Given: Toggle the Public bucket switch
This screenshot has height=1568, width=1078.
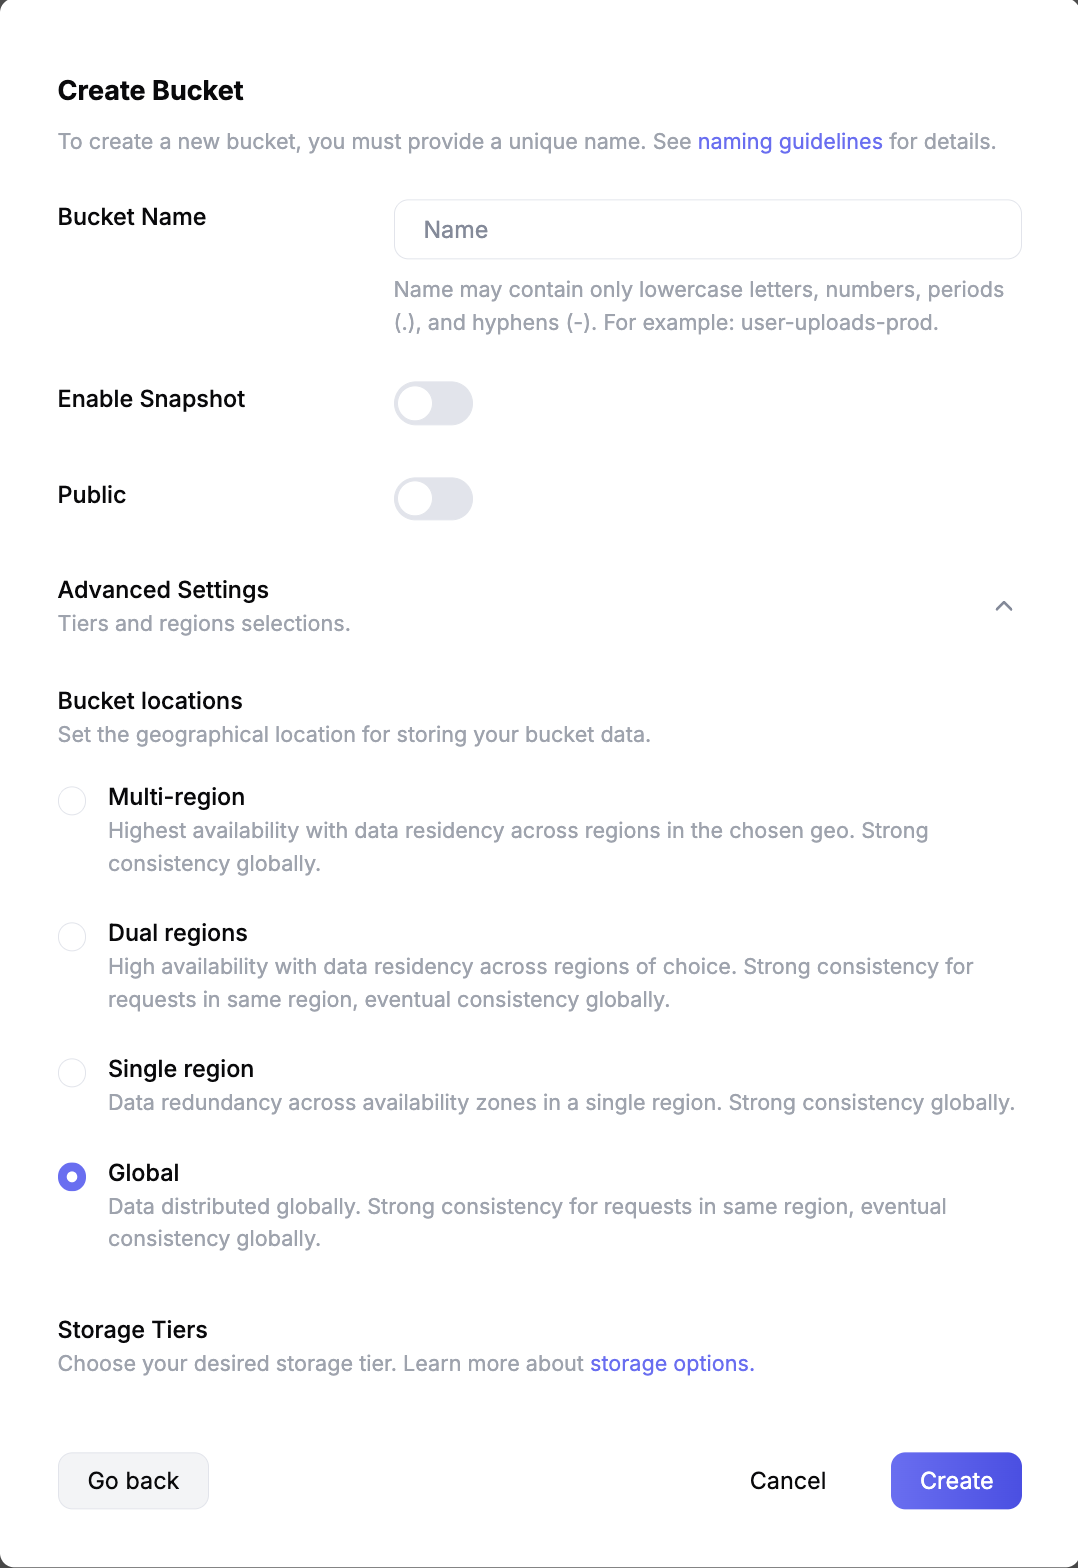Looking at the screenshot, I should pos(433,499).
